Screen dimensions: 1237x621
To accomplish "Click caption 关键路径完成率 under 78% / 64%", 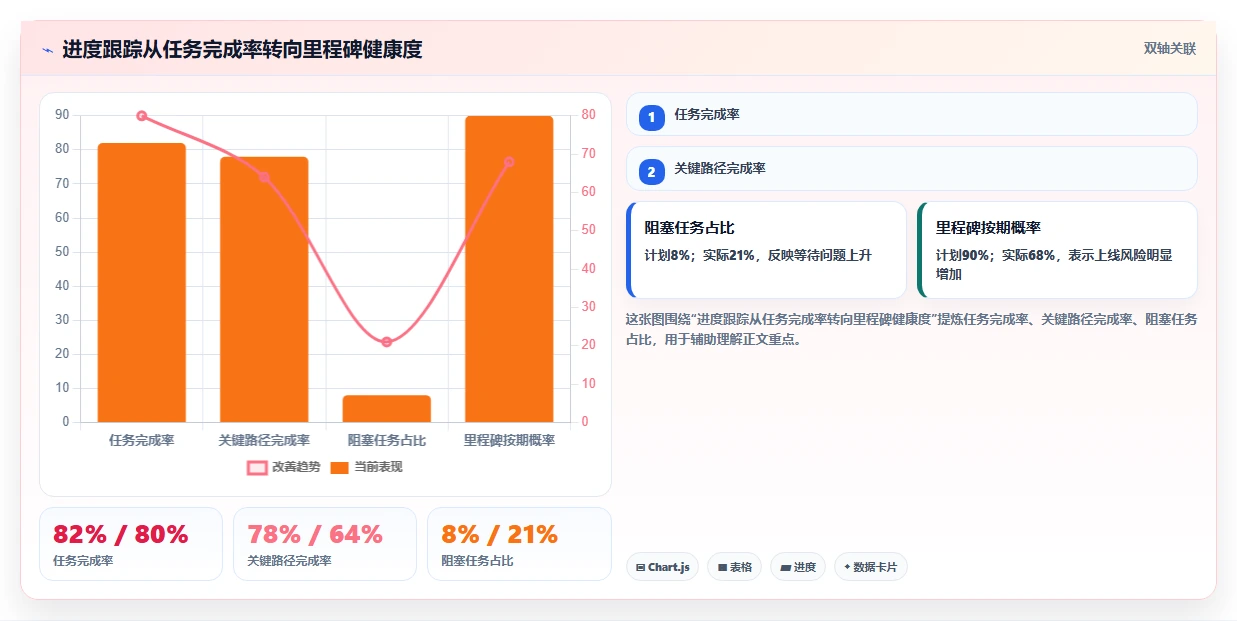I will click(x=289, y=561).
